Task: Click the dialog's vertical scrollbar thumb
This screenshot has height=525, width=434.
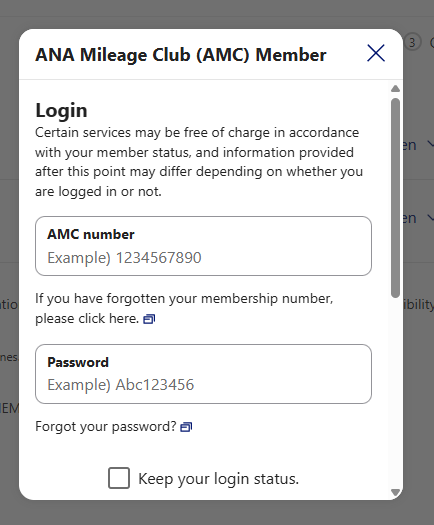Action: [x=395, y=198]
